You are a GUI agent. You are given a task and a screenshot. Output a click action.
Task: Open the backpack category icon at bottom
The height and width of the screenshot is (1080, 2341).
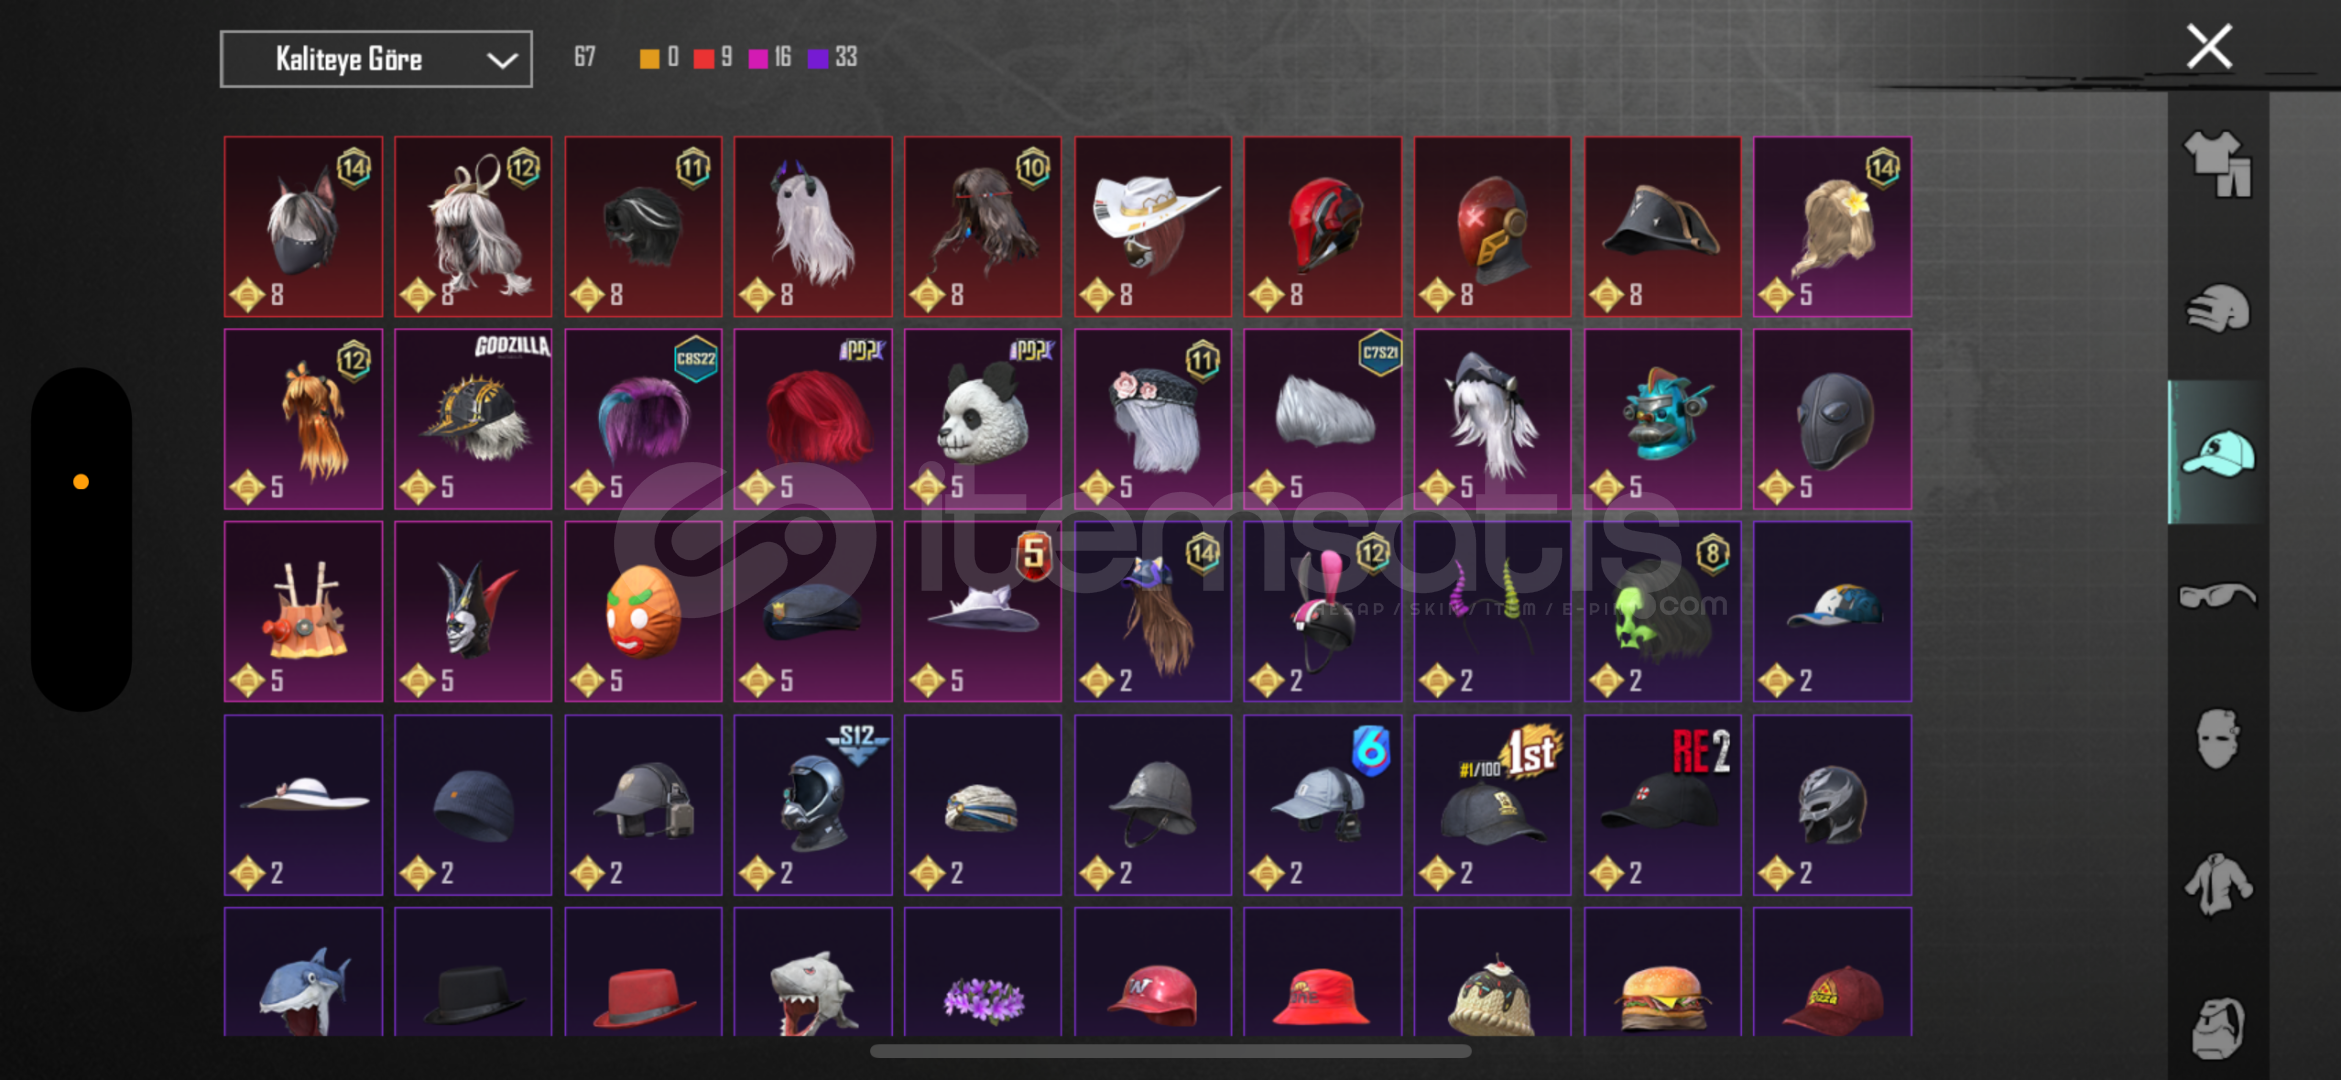click(2217, 1027)
